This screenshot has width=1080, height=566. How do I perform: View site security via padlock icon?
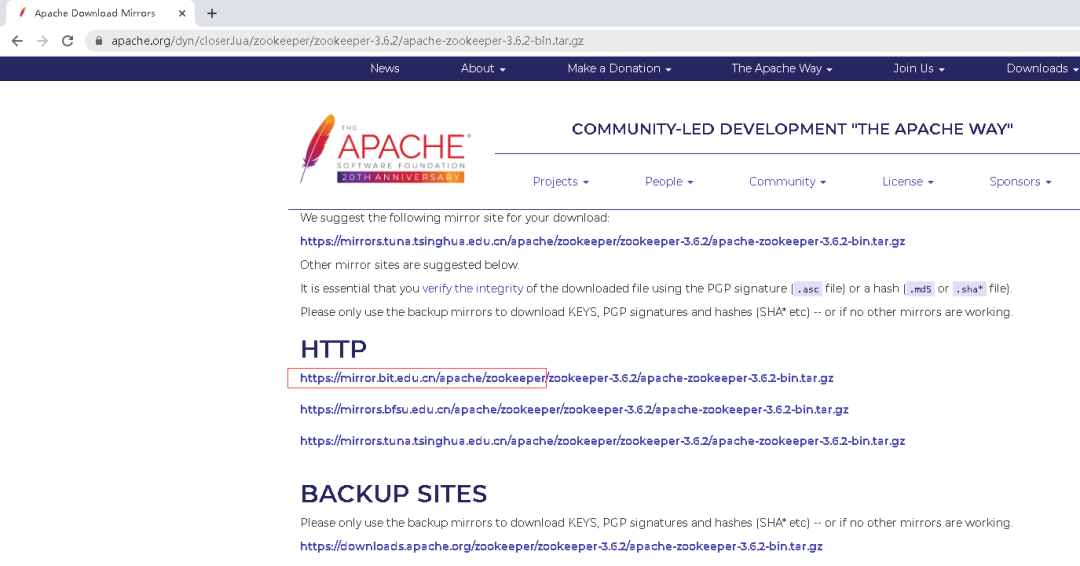[x=98, y=41]
